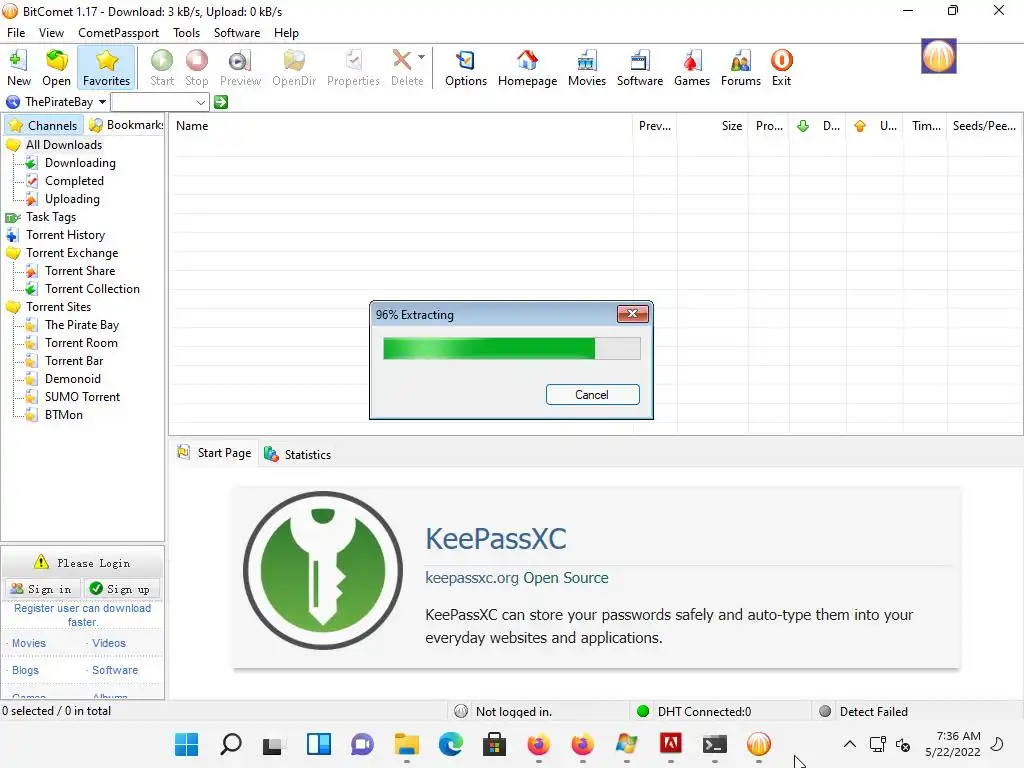Sort by the Size column header
This screenshot has width=1024, height=768.
pyautogui.click(x=712, y=126)
